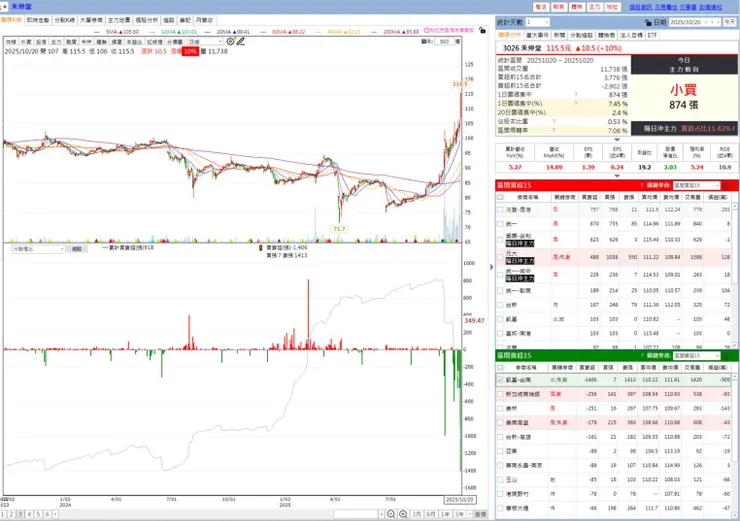The image size is (740, 521).
Task: Check the 美林 sell row checkbox
Action: [500, 408]
